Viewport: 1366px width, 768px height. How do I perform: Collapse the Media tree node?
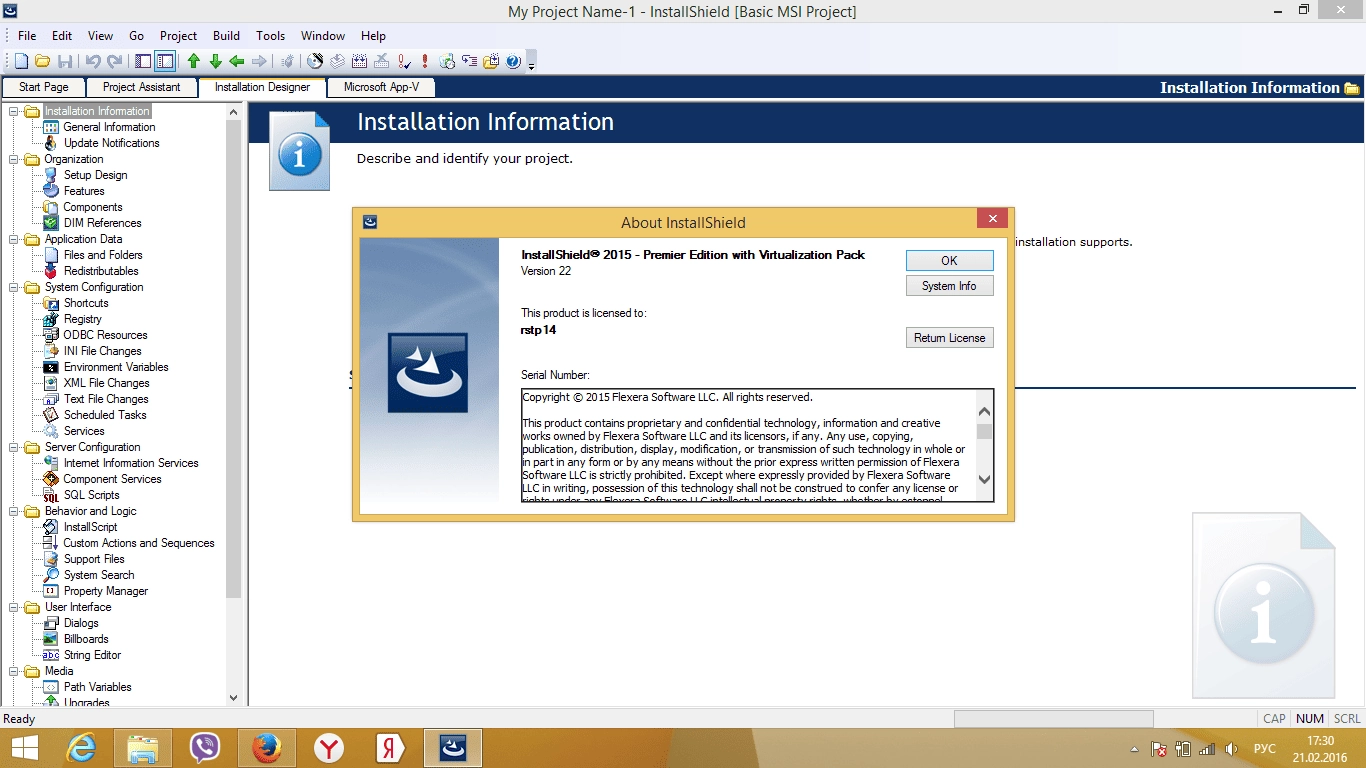pos(14,671)
